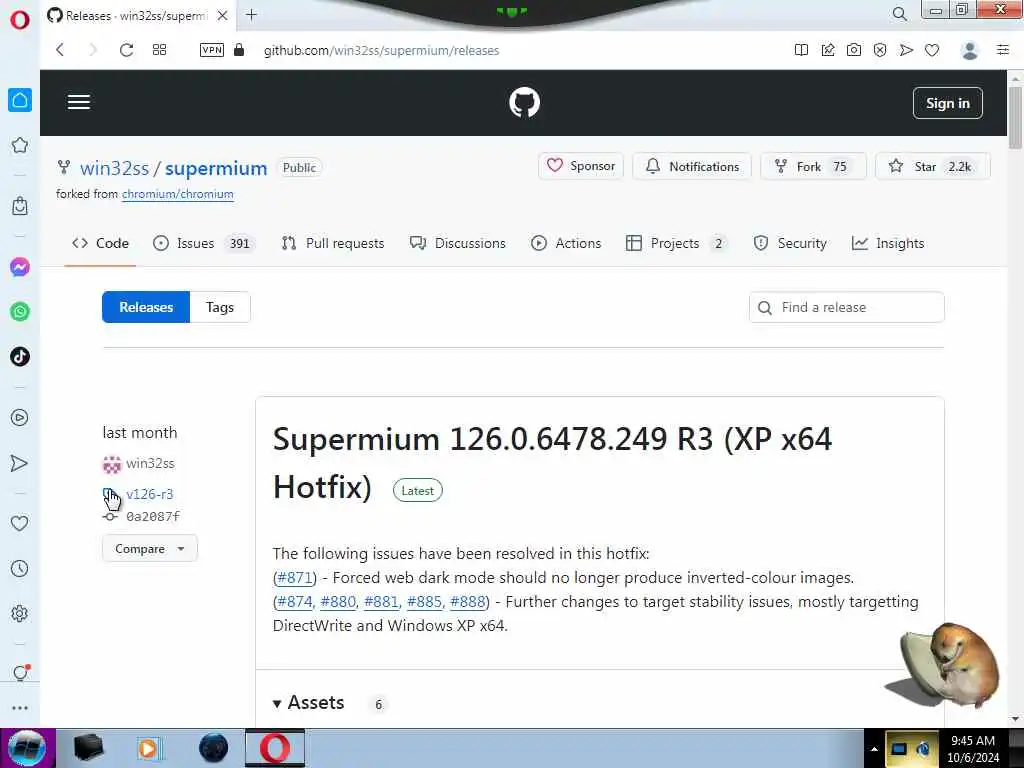Open the Shopping bag sidebar icon
Screen dimensions: 1024x768
pyautogui.click(x=20, y=206)
